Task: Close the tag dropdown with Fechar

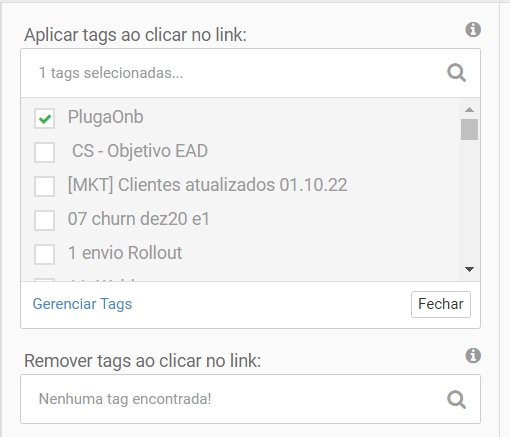Action: (441, 304)
